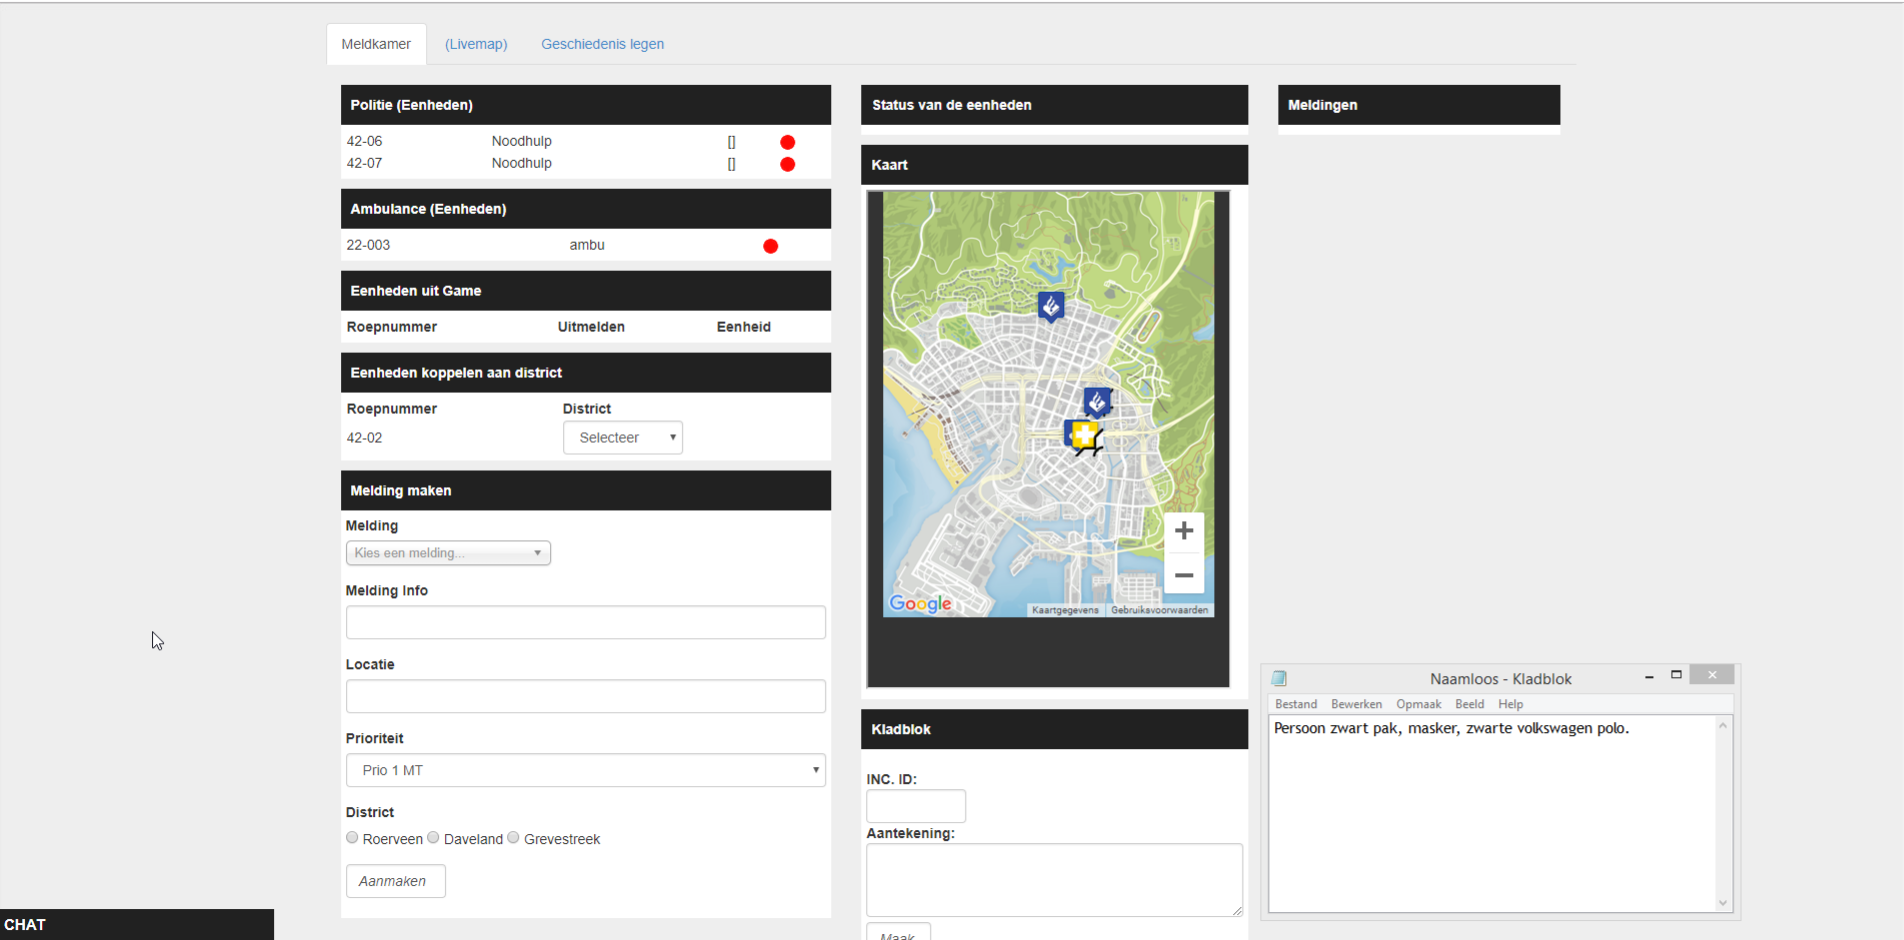The height and width of the screenshot is (940, 1904).
Task: Click the Kladblok notepad window icon
Action: click(1279, 679)
